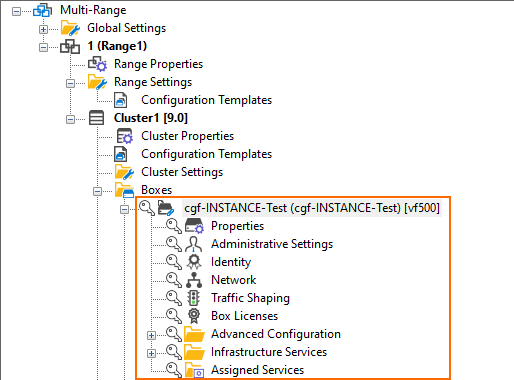Collapse the cgf-INSTANCE-Test box node
Viewport: 514px width, 380px height.
coord(124,209)
